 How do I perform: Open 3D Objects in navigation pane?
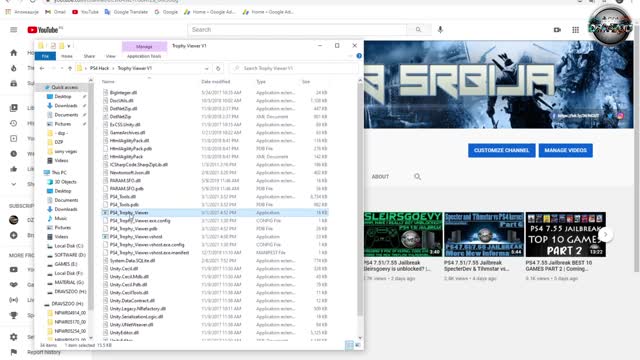pyautogui.click(x=65, y=182)
